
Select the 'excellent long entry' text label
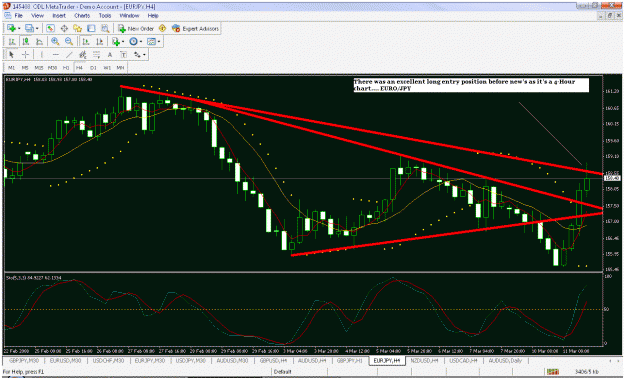point(471,85)
